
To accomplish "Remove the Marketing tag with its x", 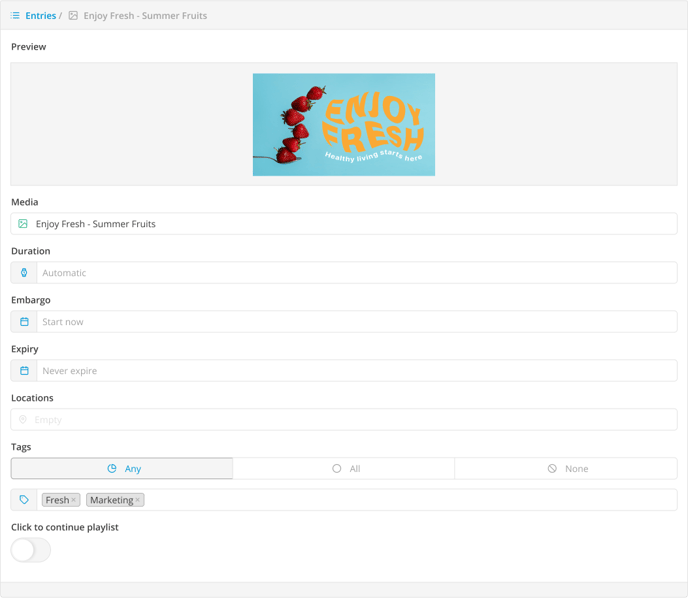I will pos(138,500).
